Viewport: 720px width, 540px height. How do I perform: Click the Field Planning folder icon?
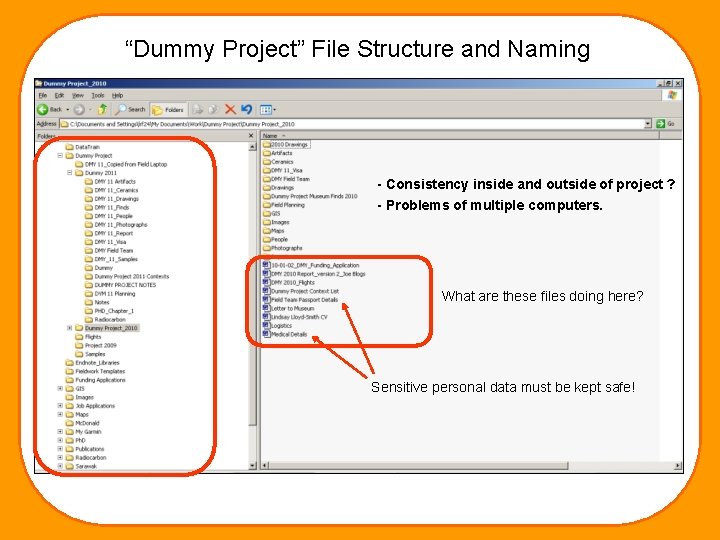(x=267, y=205)
